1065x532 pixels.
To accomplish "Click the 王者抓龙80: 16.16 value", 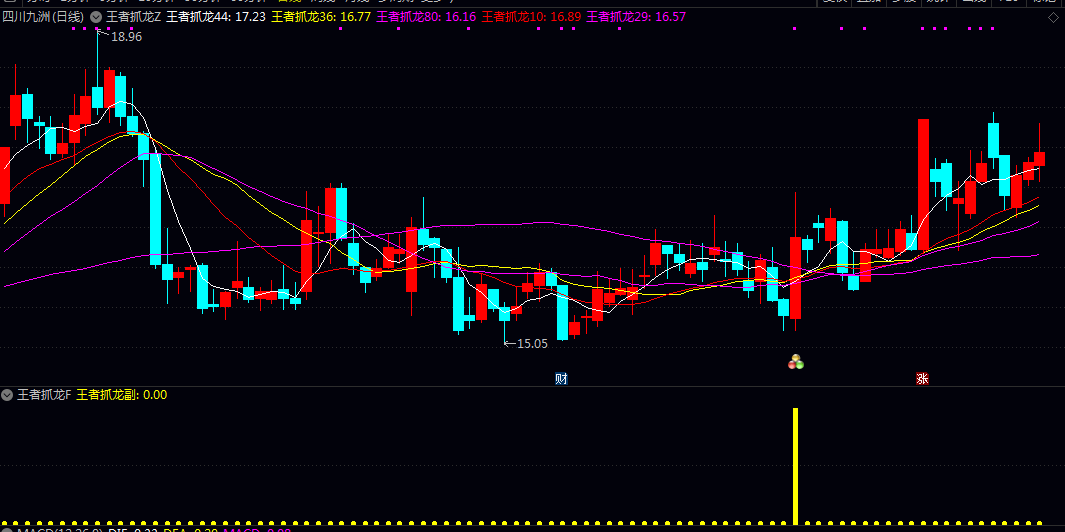I will click(426, 16).
